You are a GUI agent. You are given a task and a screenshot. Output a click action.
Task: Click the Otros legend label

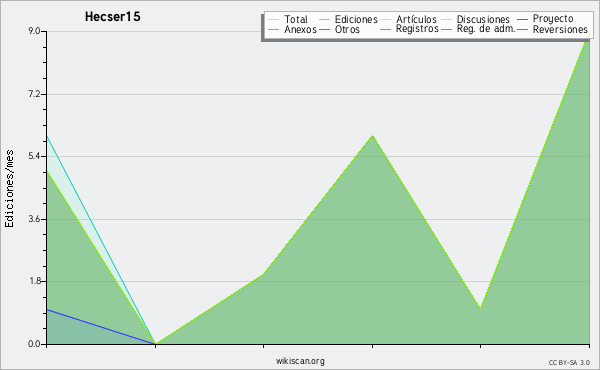pos(347,29)
